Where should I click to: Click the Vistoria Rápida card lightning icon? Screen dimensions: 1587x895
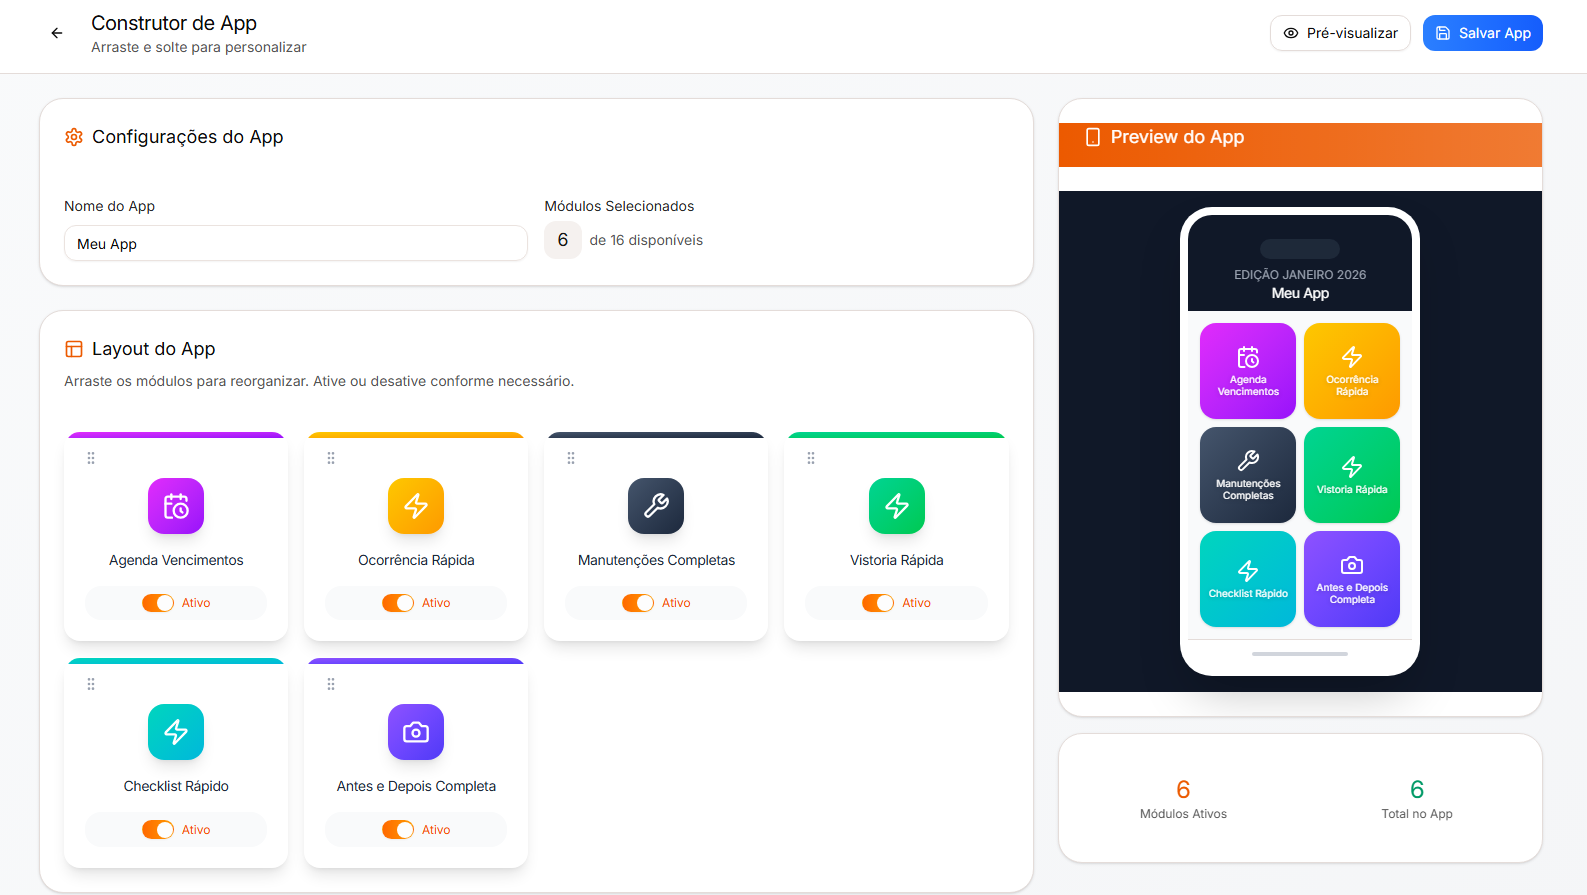[x=897, y=506]
